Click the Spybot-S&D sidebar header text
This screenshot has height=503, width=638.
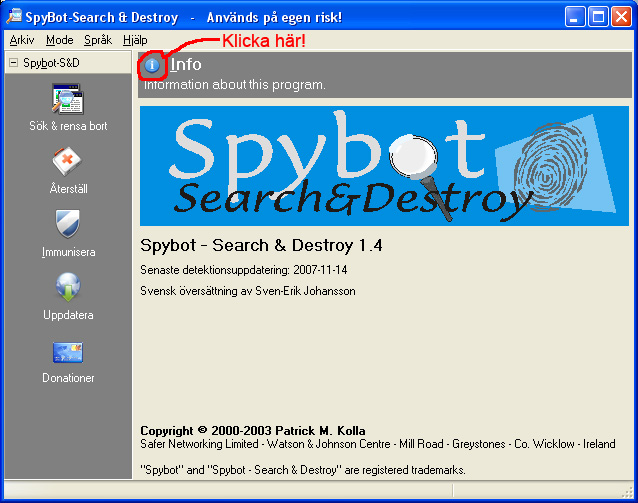click(51, 63)
